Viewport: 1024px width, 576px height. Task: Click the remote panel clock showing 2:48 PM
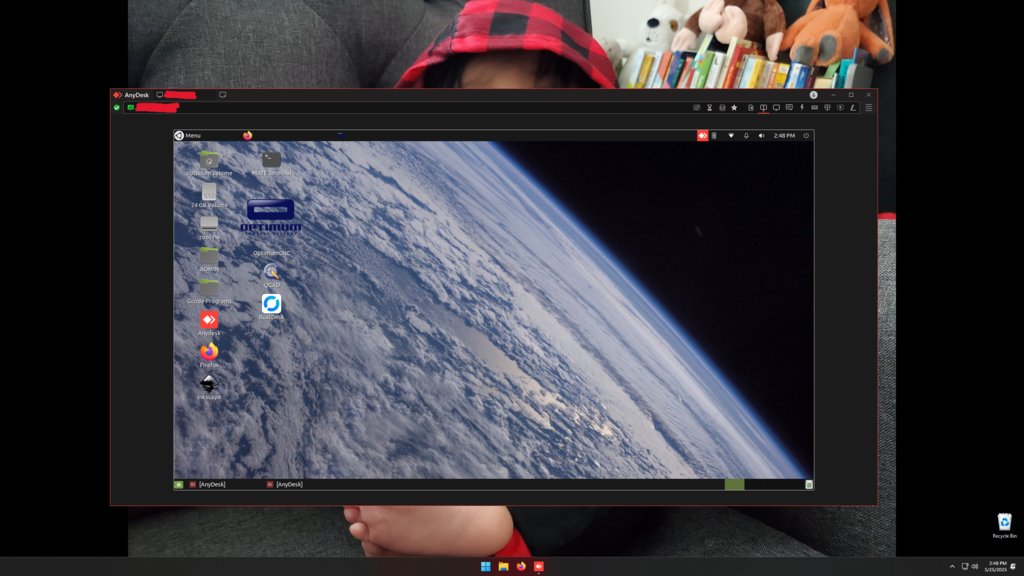pyautogui.click(x=784, y=135)
